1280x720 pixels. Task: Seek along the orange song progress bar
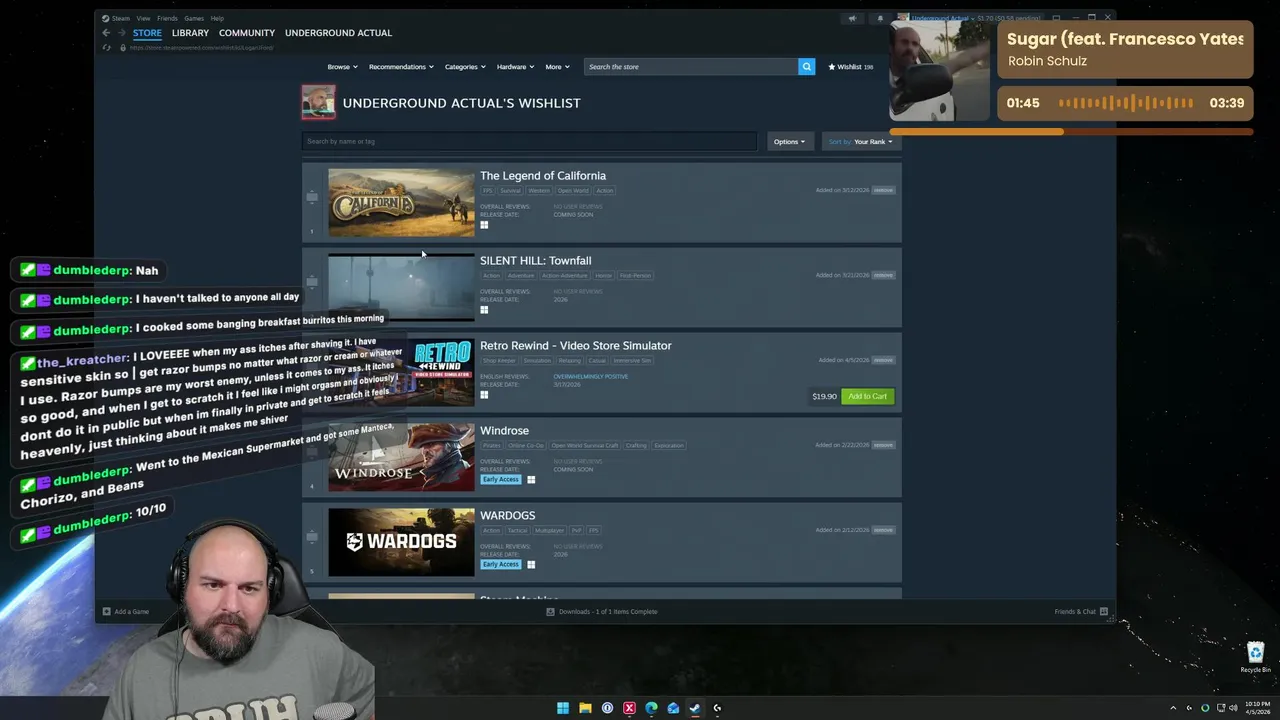[1070, 131]
